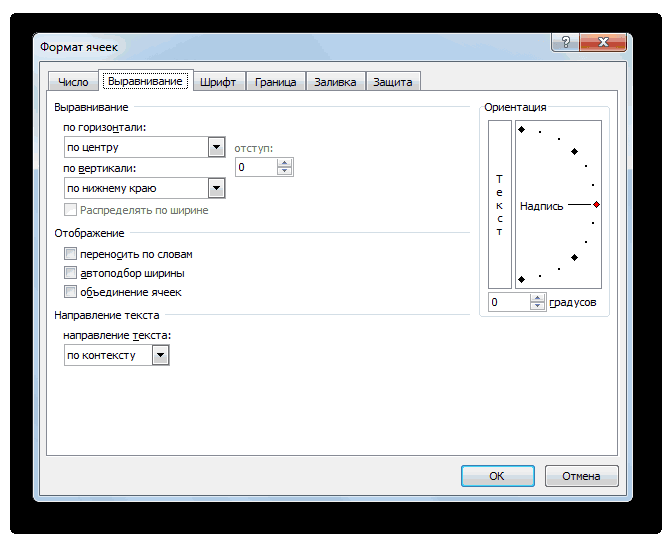Screen dimensions: 666x535
Task: Go to the Граница tab
Action: tap(275, 82)
